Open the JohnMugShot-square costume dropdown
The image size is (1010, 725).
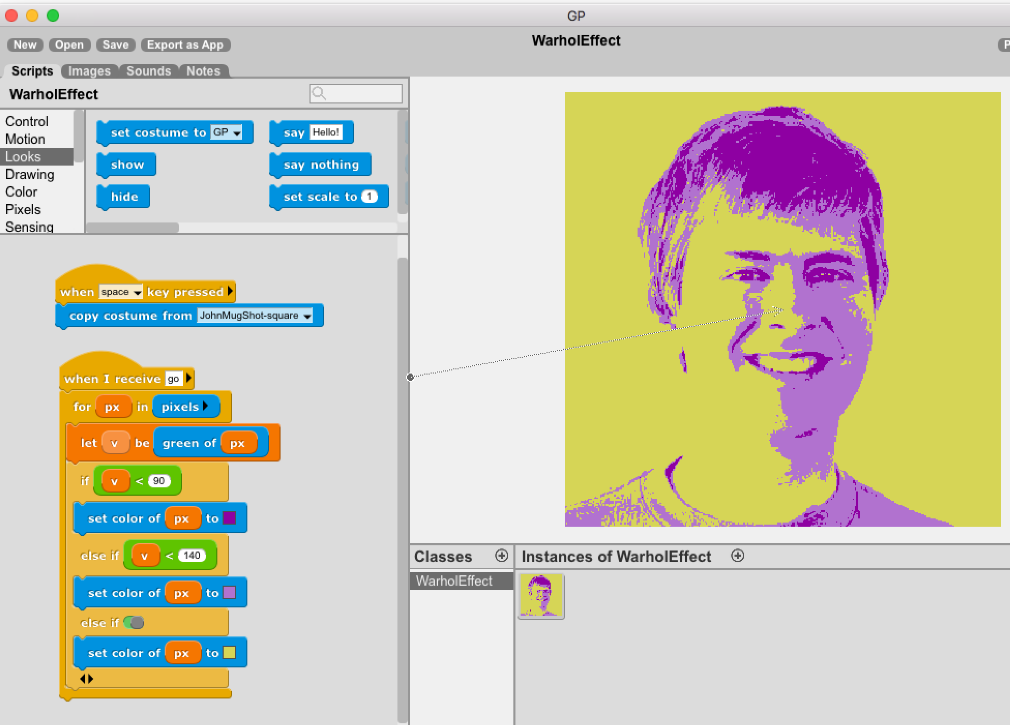tap(255, 315)
